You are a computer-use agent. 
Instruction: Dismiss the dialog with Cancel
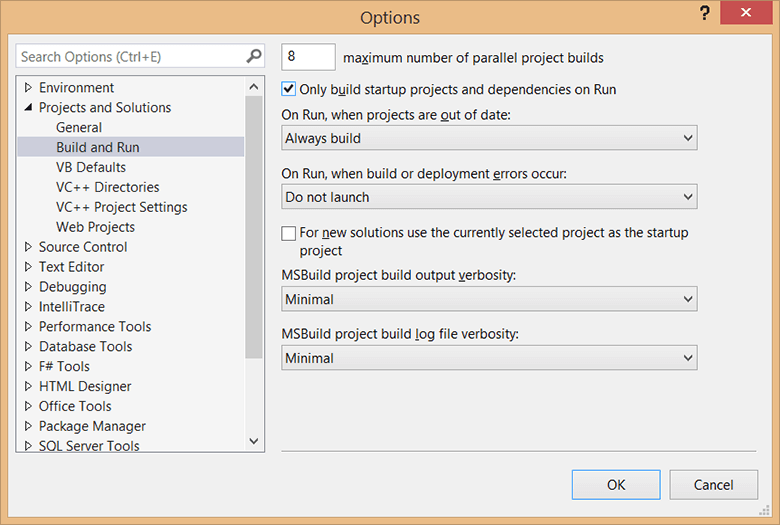713,485
